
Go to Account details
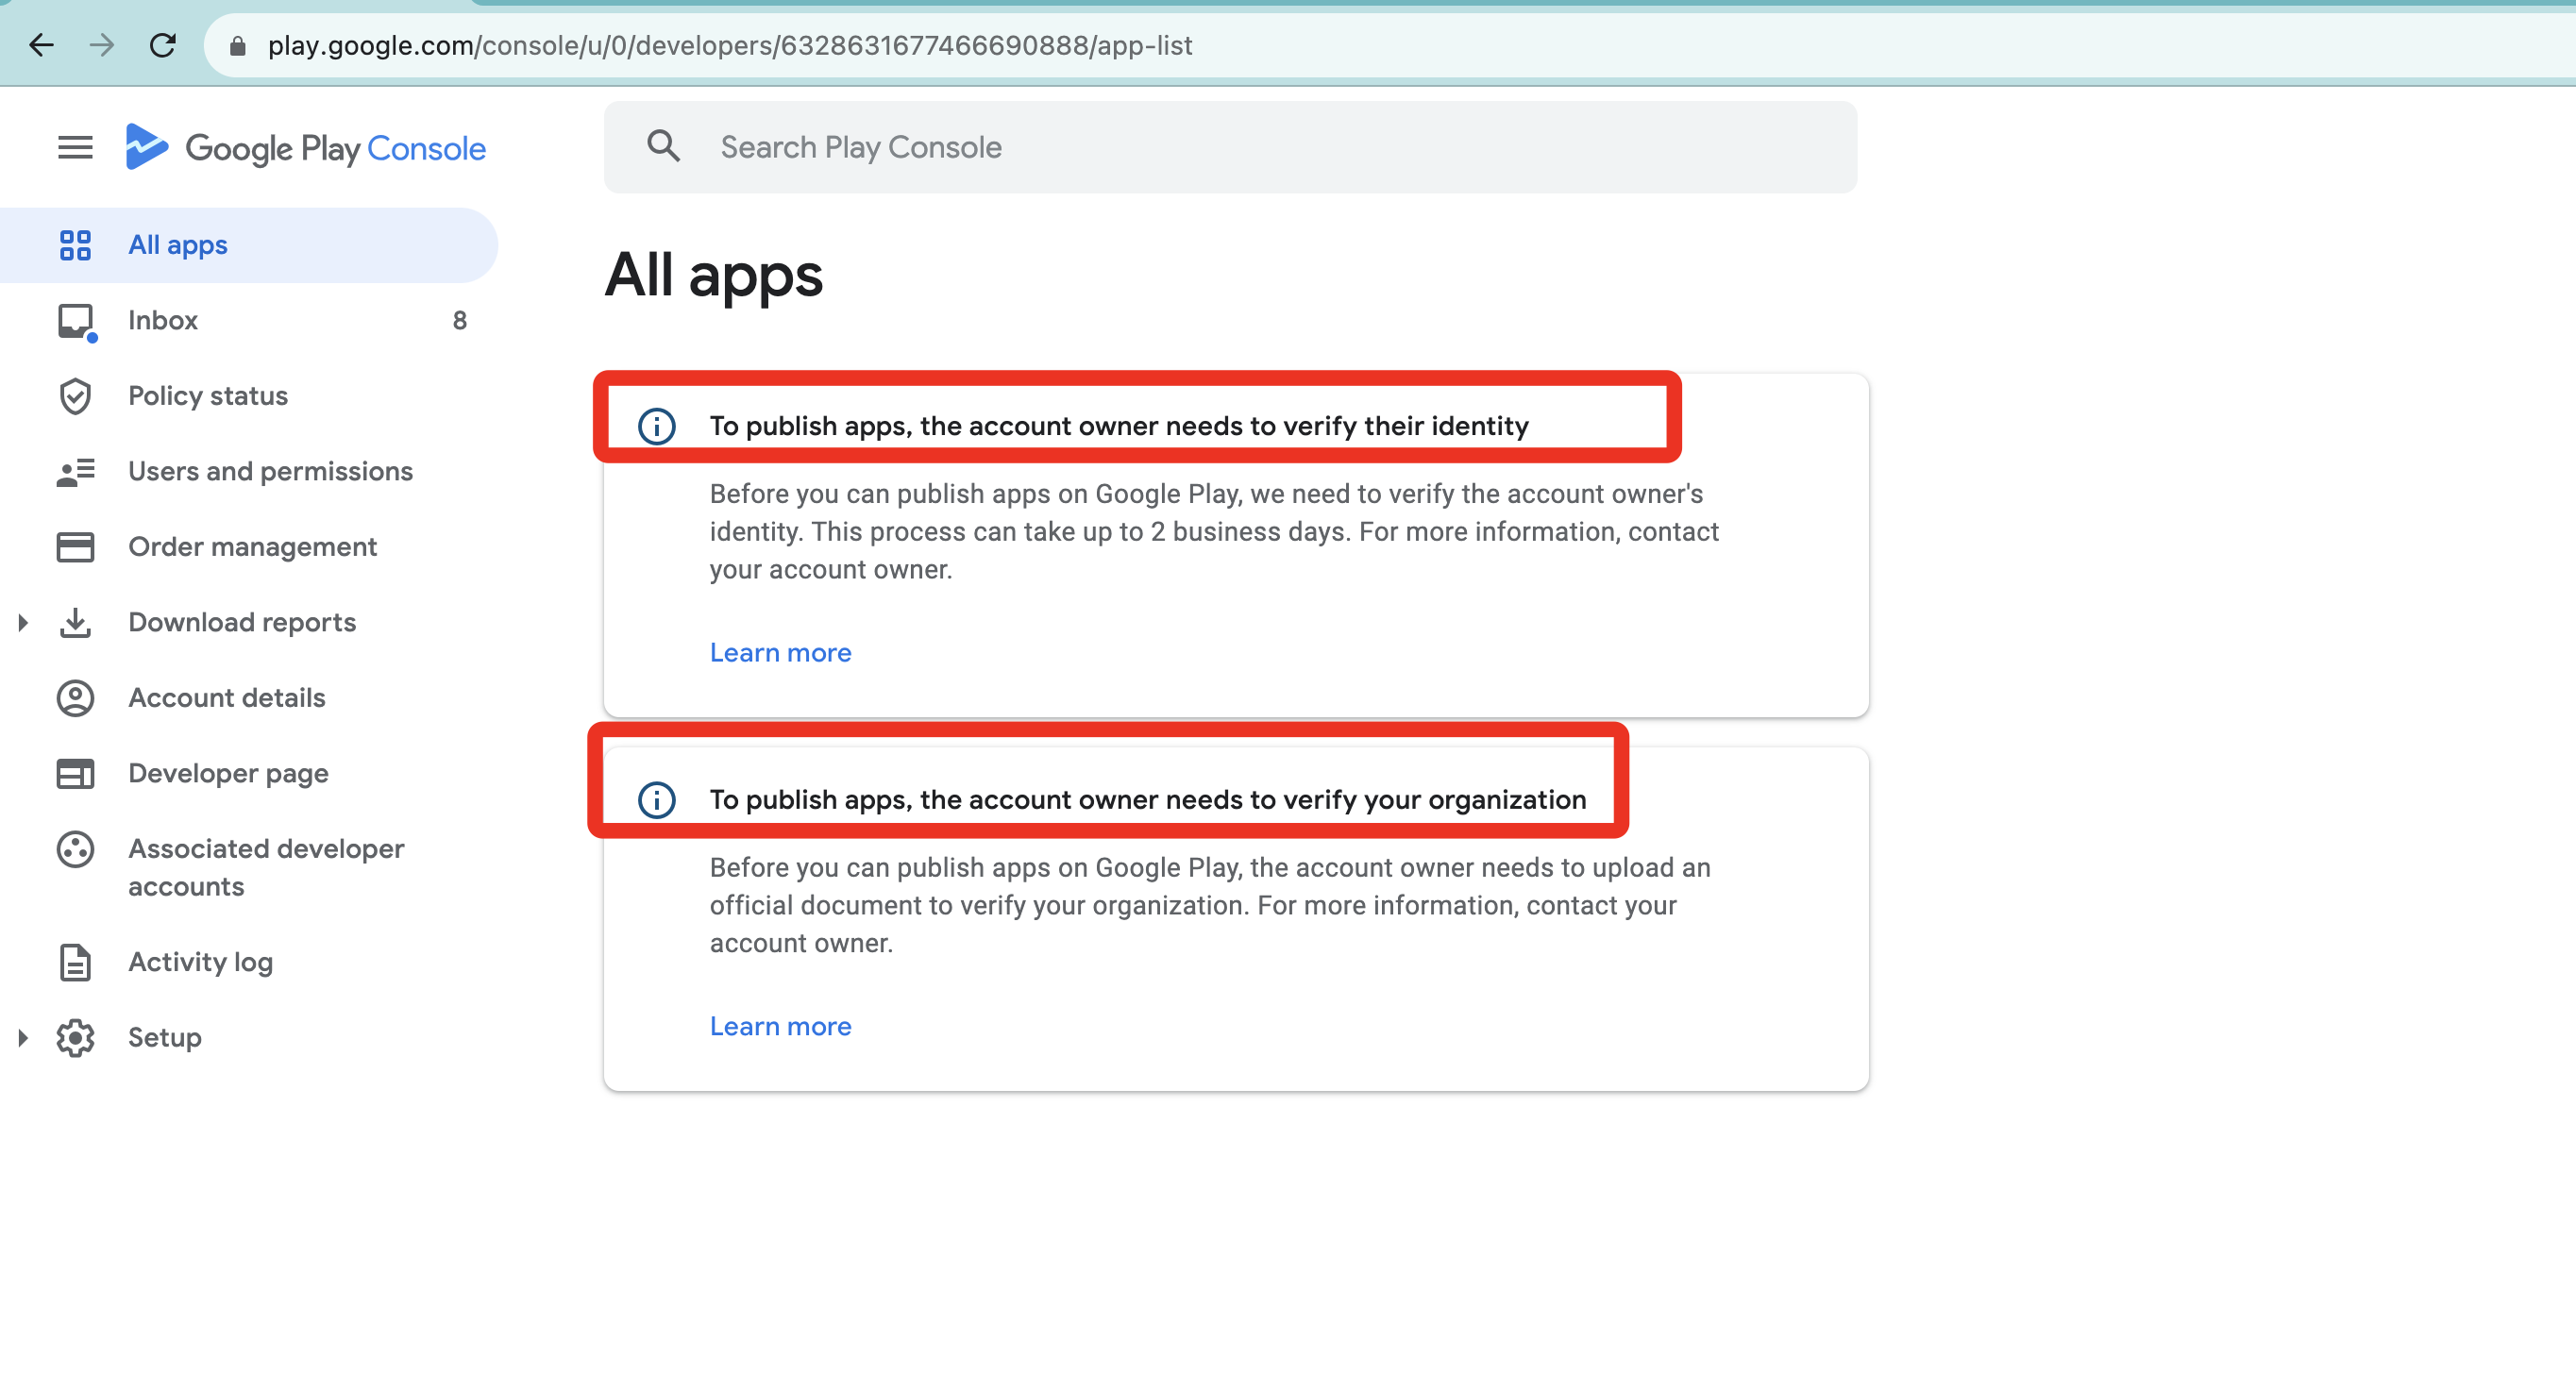click(227, 698)
